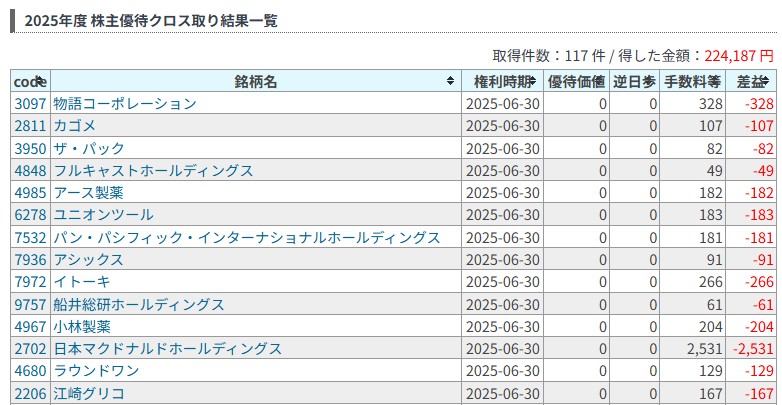Open stock code 9757 link

pos(30,304)
